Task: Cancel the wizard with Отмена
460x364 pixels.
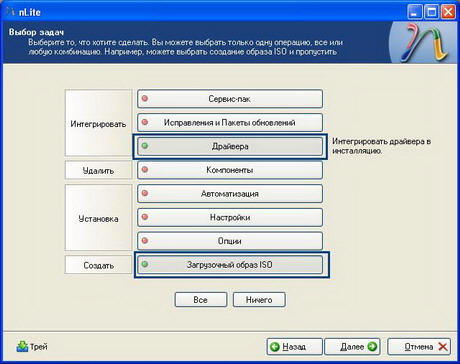Action: 419,347
